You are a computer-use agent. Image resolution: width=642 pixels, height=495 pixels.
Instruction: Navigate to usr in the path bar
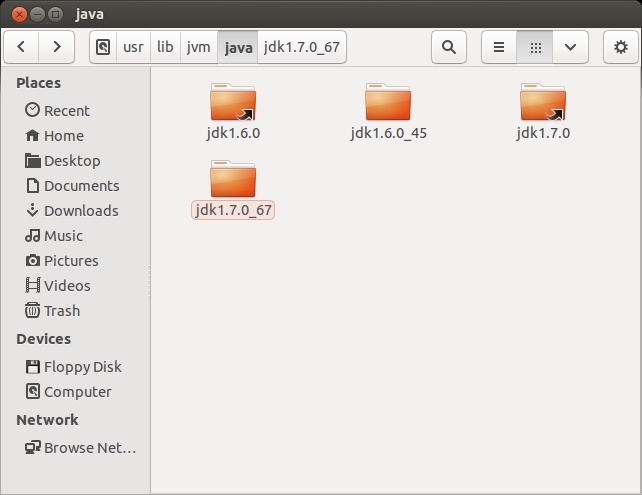[133, 47]
